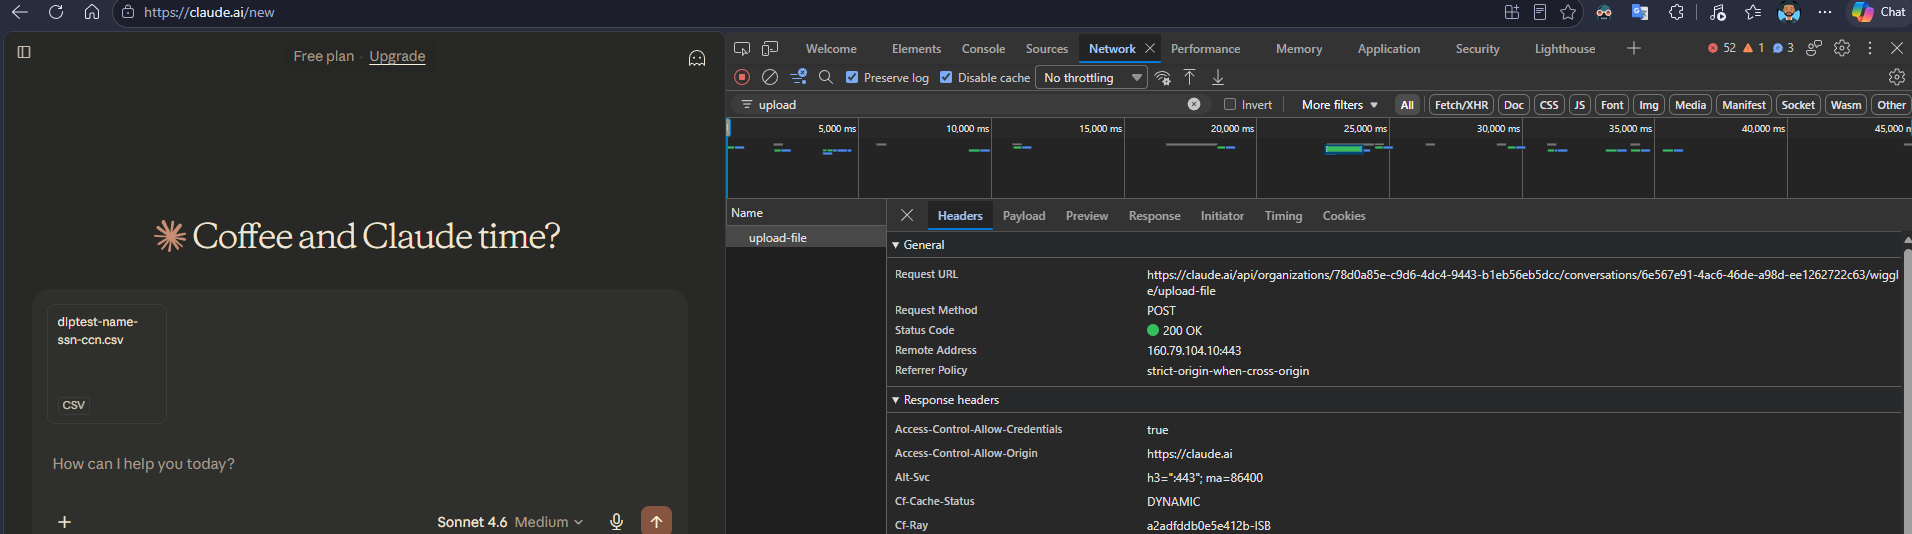Image resolution: width=1912 pixels, height=534 pixels.
Task: Filter requests by Wasm type
Action: point(1846,104)
